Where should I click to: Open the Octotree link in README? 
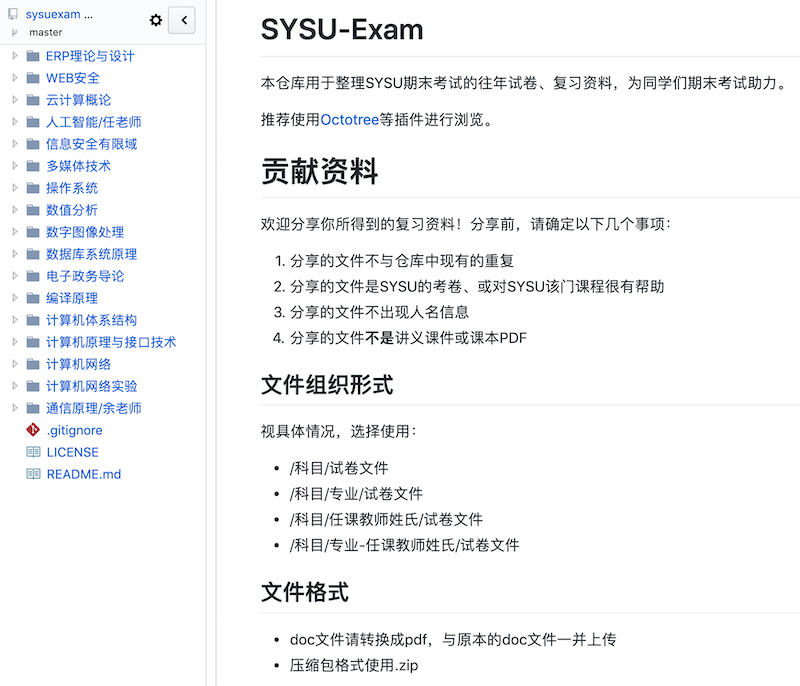pos(349,120)
